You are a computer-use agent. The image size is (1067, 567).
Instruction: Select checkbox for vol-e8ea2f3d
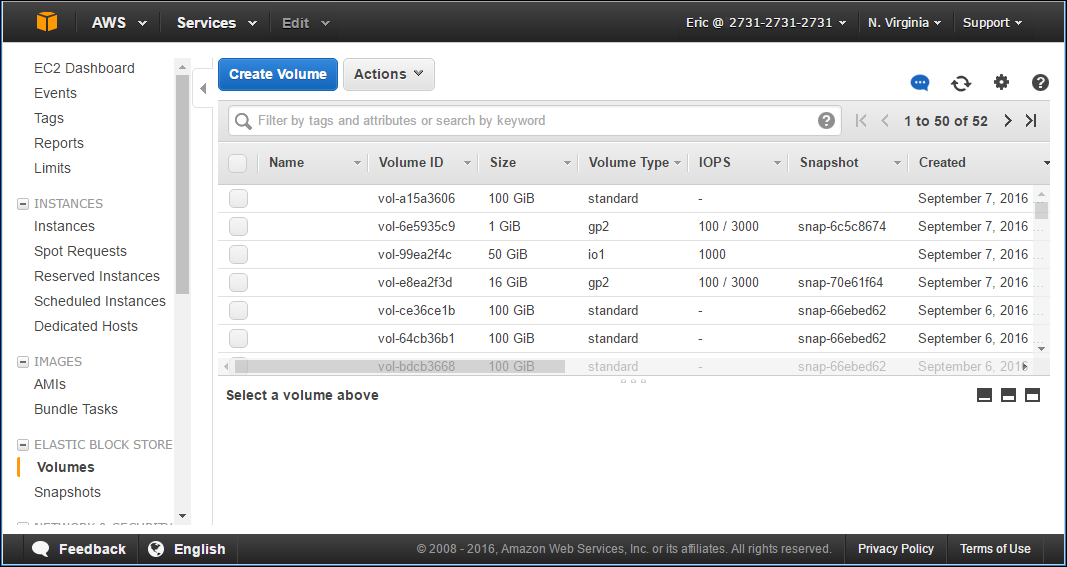(238, 282)
